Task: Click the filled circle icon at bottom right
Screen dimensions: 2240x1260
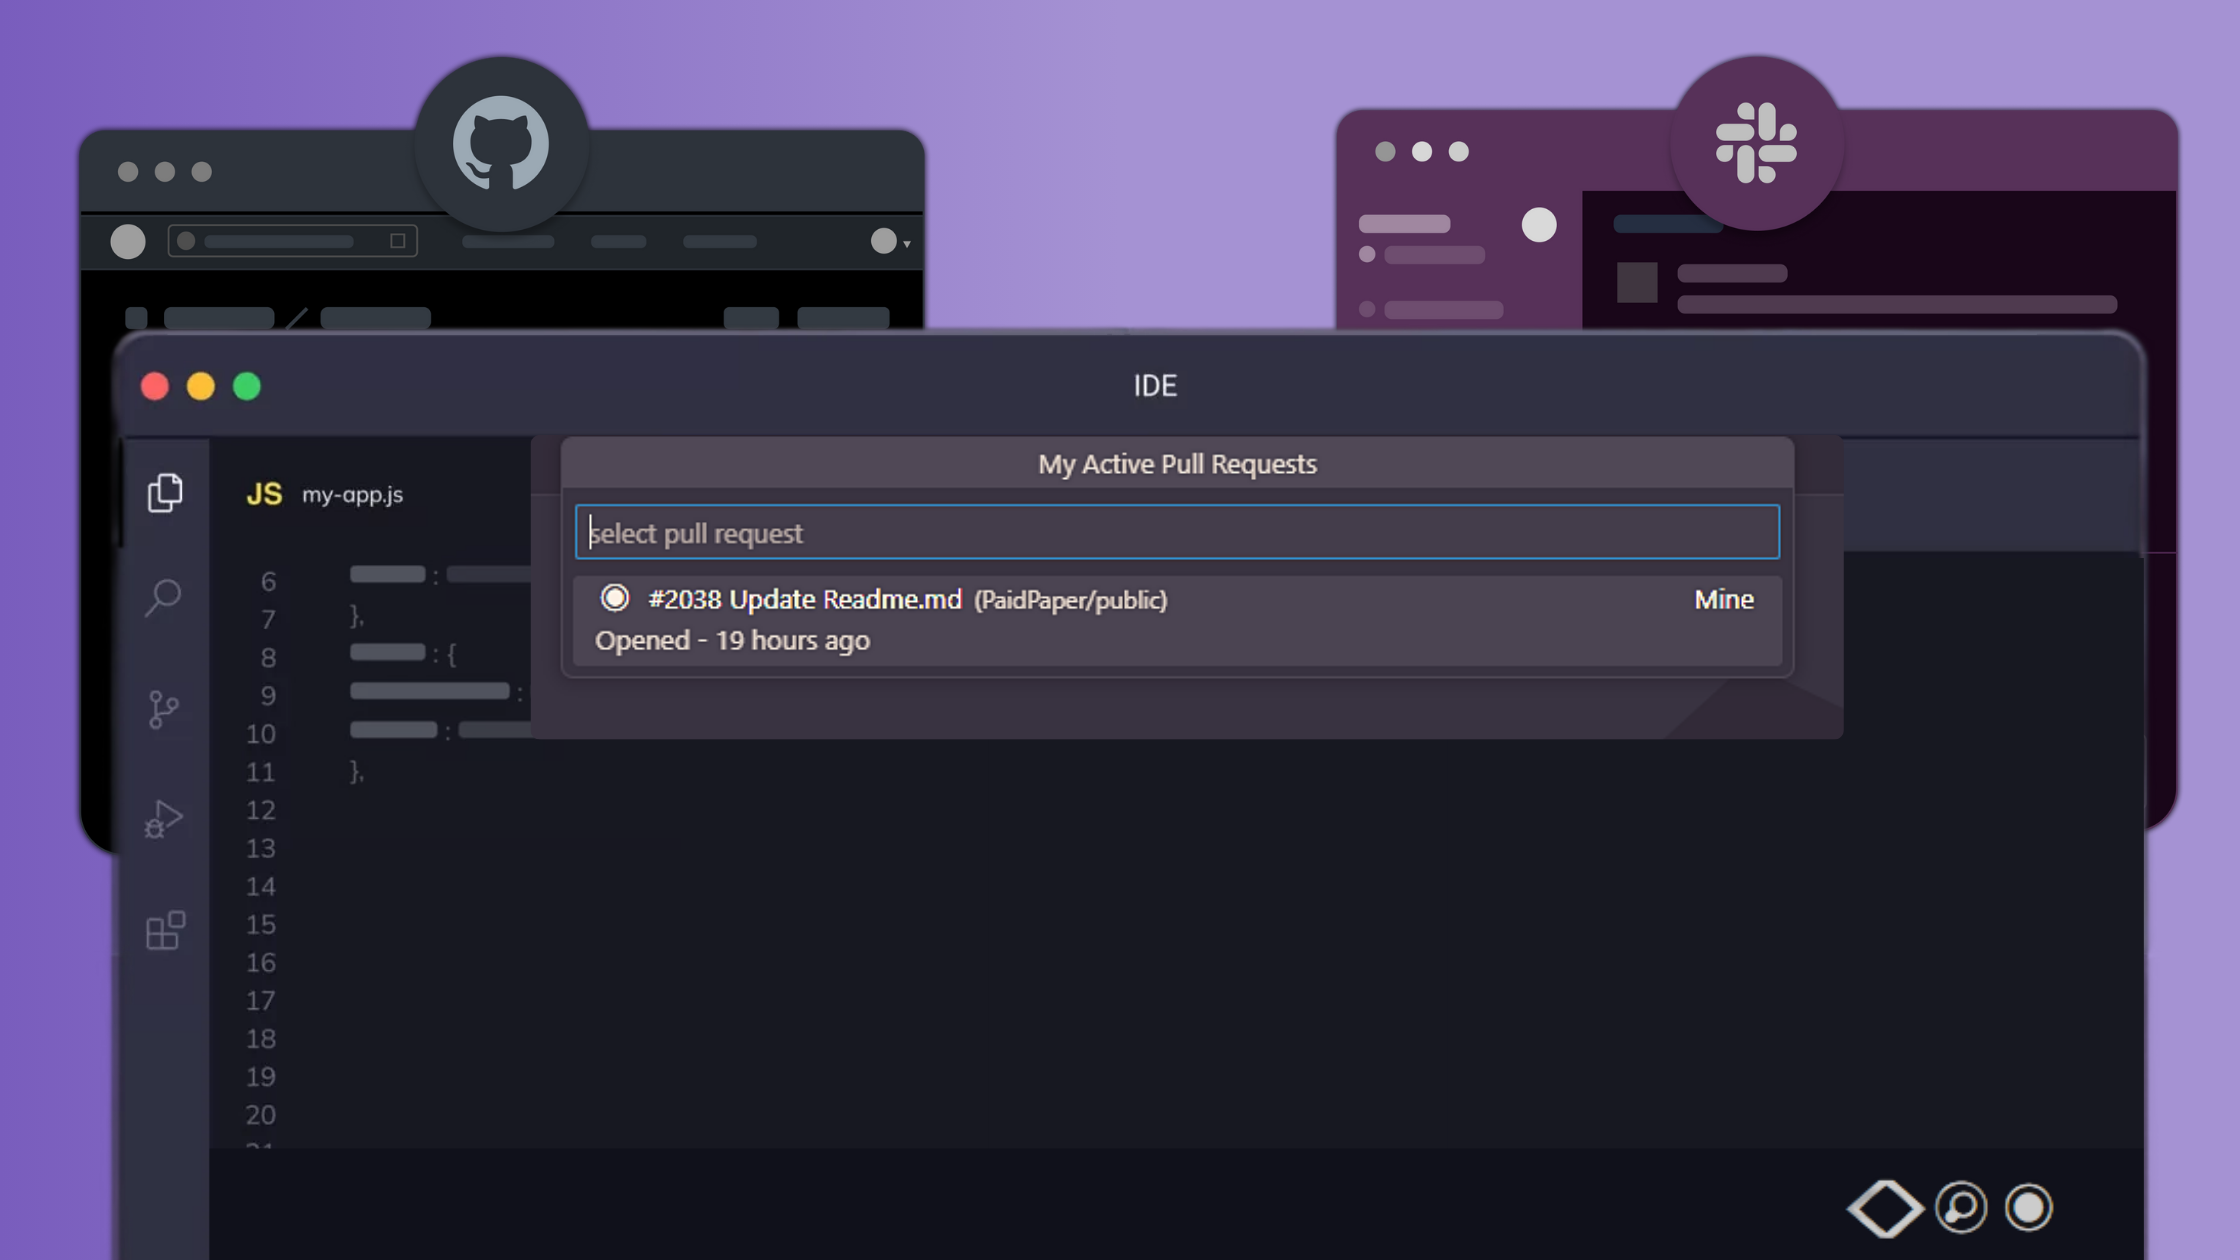Action: click(x=2029, y=1207)
